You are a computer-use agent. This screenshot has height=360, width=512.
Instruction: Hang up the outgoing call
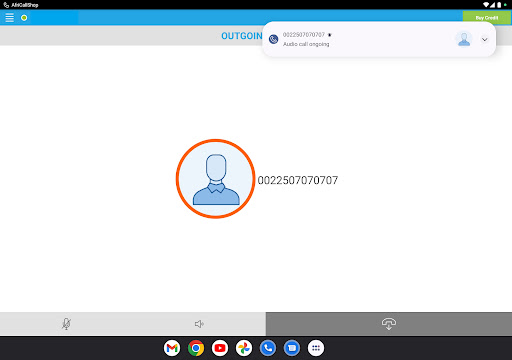click(389, 324)
